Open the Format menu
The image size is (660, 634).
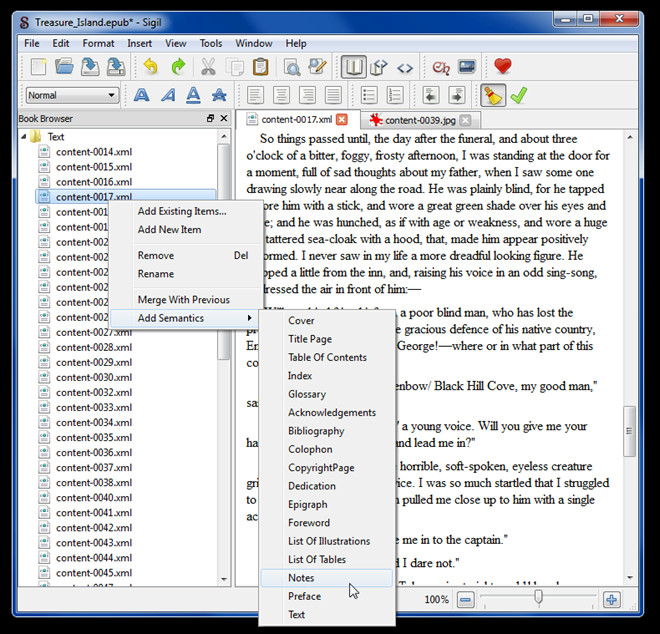tap(98, 43)
